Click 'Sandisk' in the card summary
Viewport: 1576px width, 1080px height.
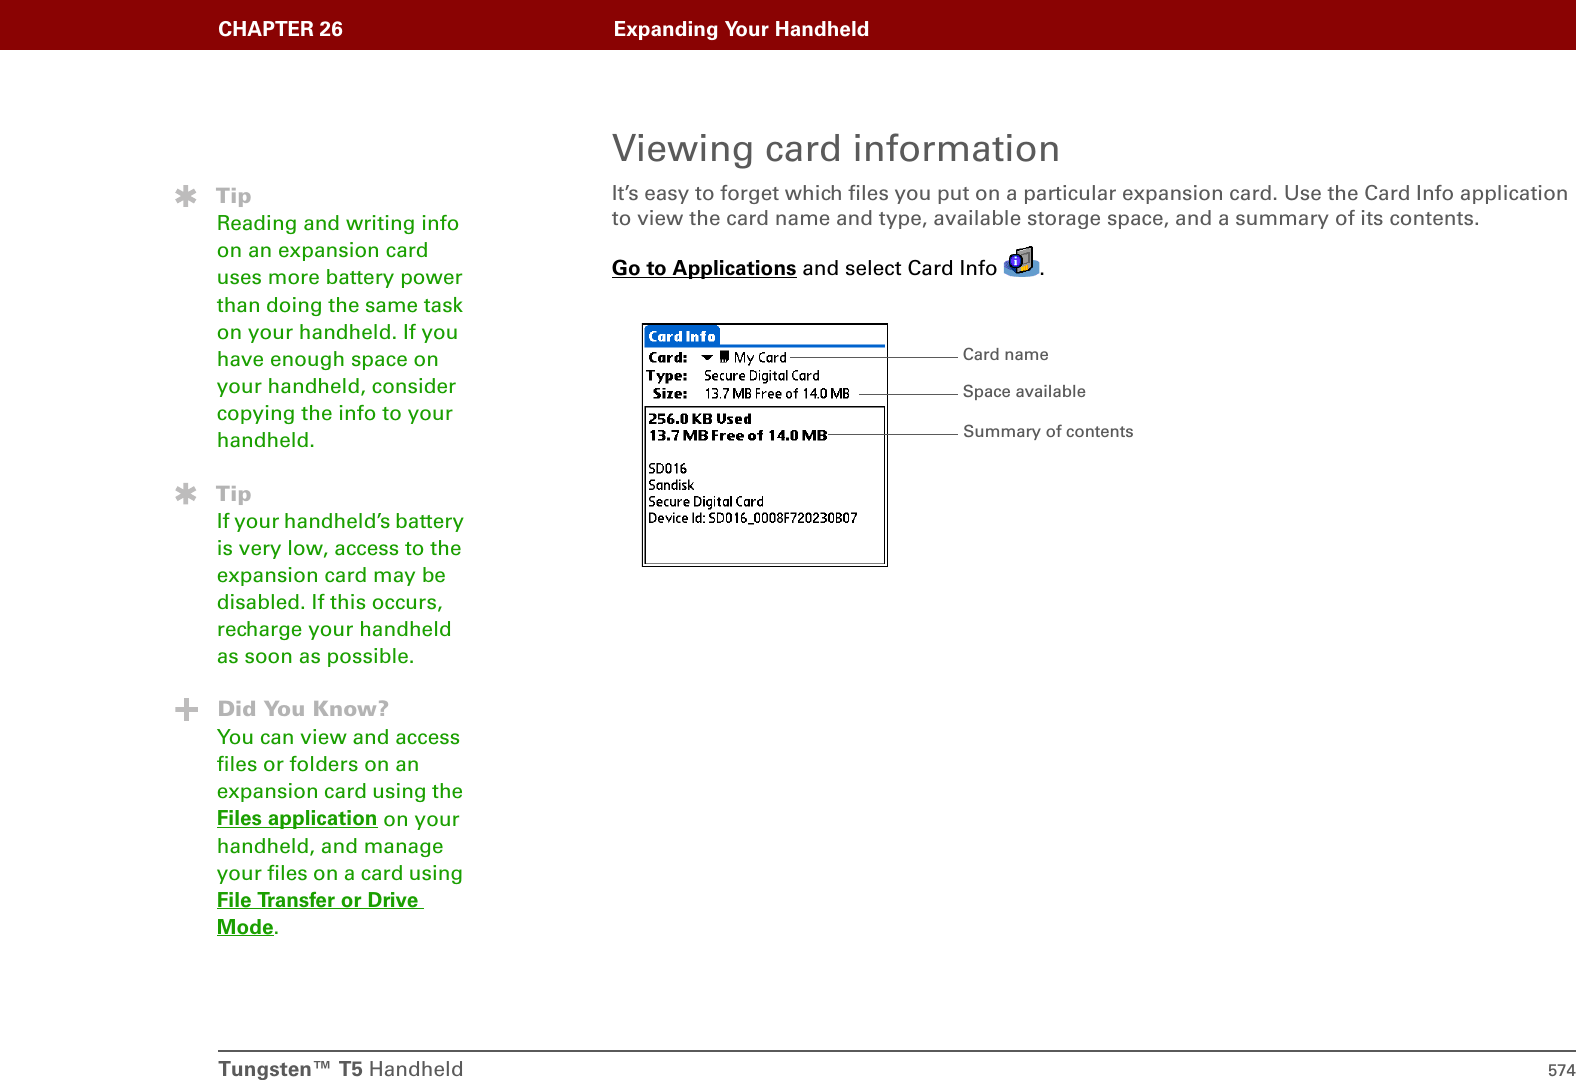point(671,485)
